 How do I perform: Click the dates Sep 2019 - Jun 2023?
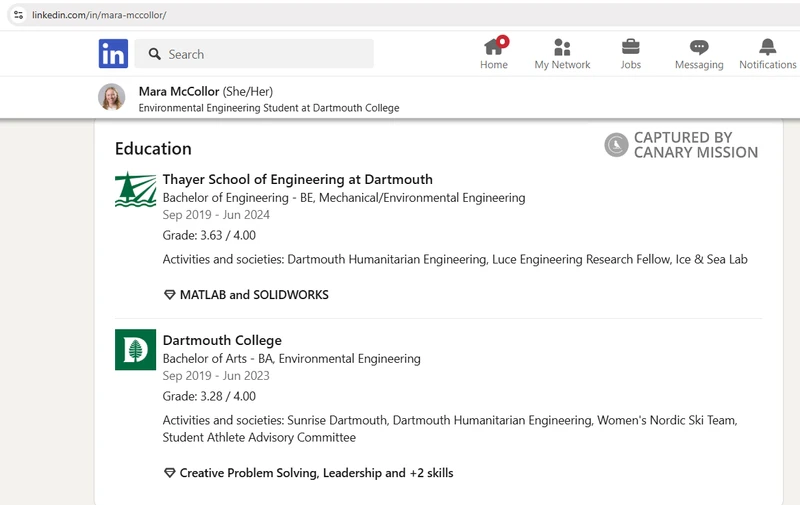(216, 375)
